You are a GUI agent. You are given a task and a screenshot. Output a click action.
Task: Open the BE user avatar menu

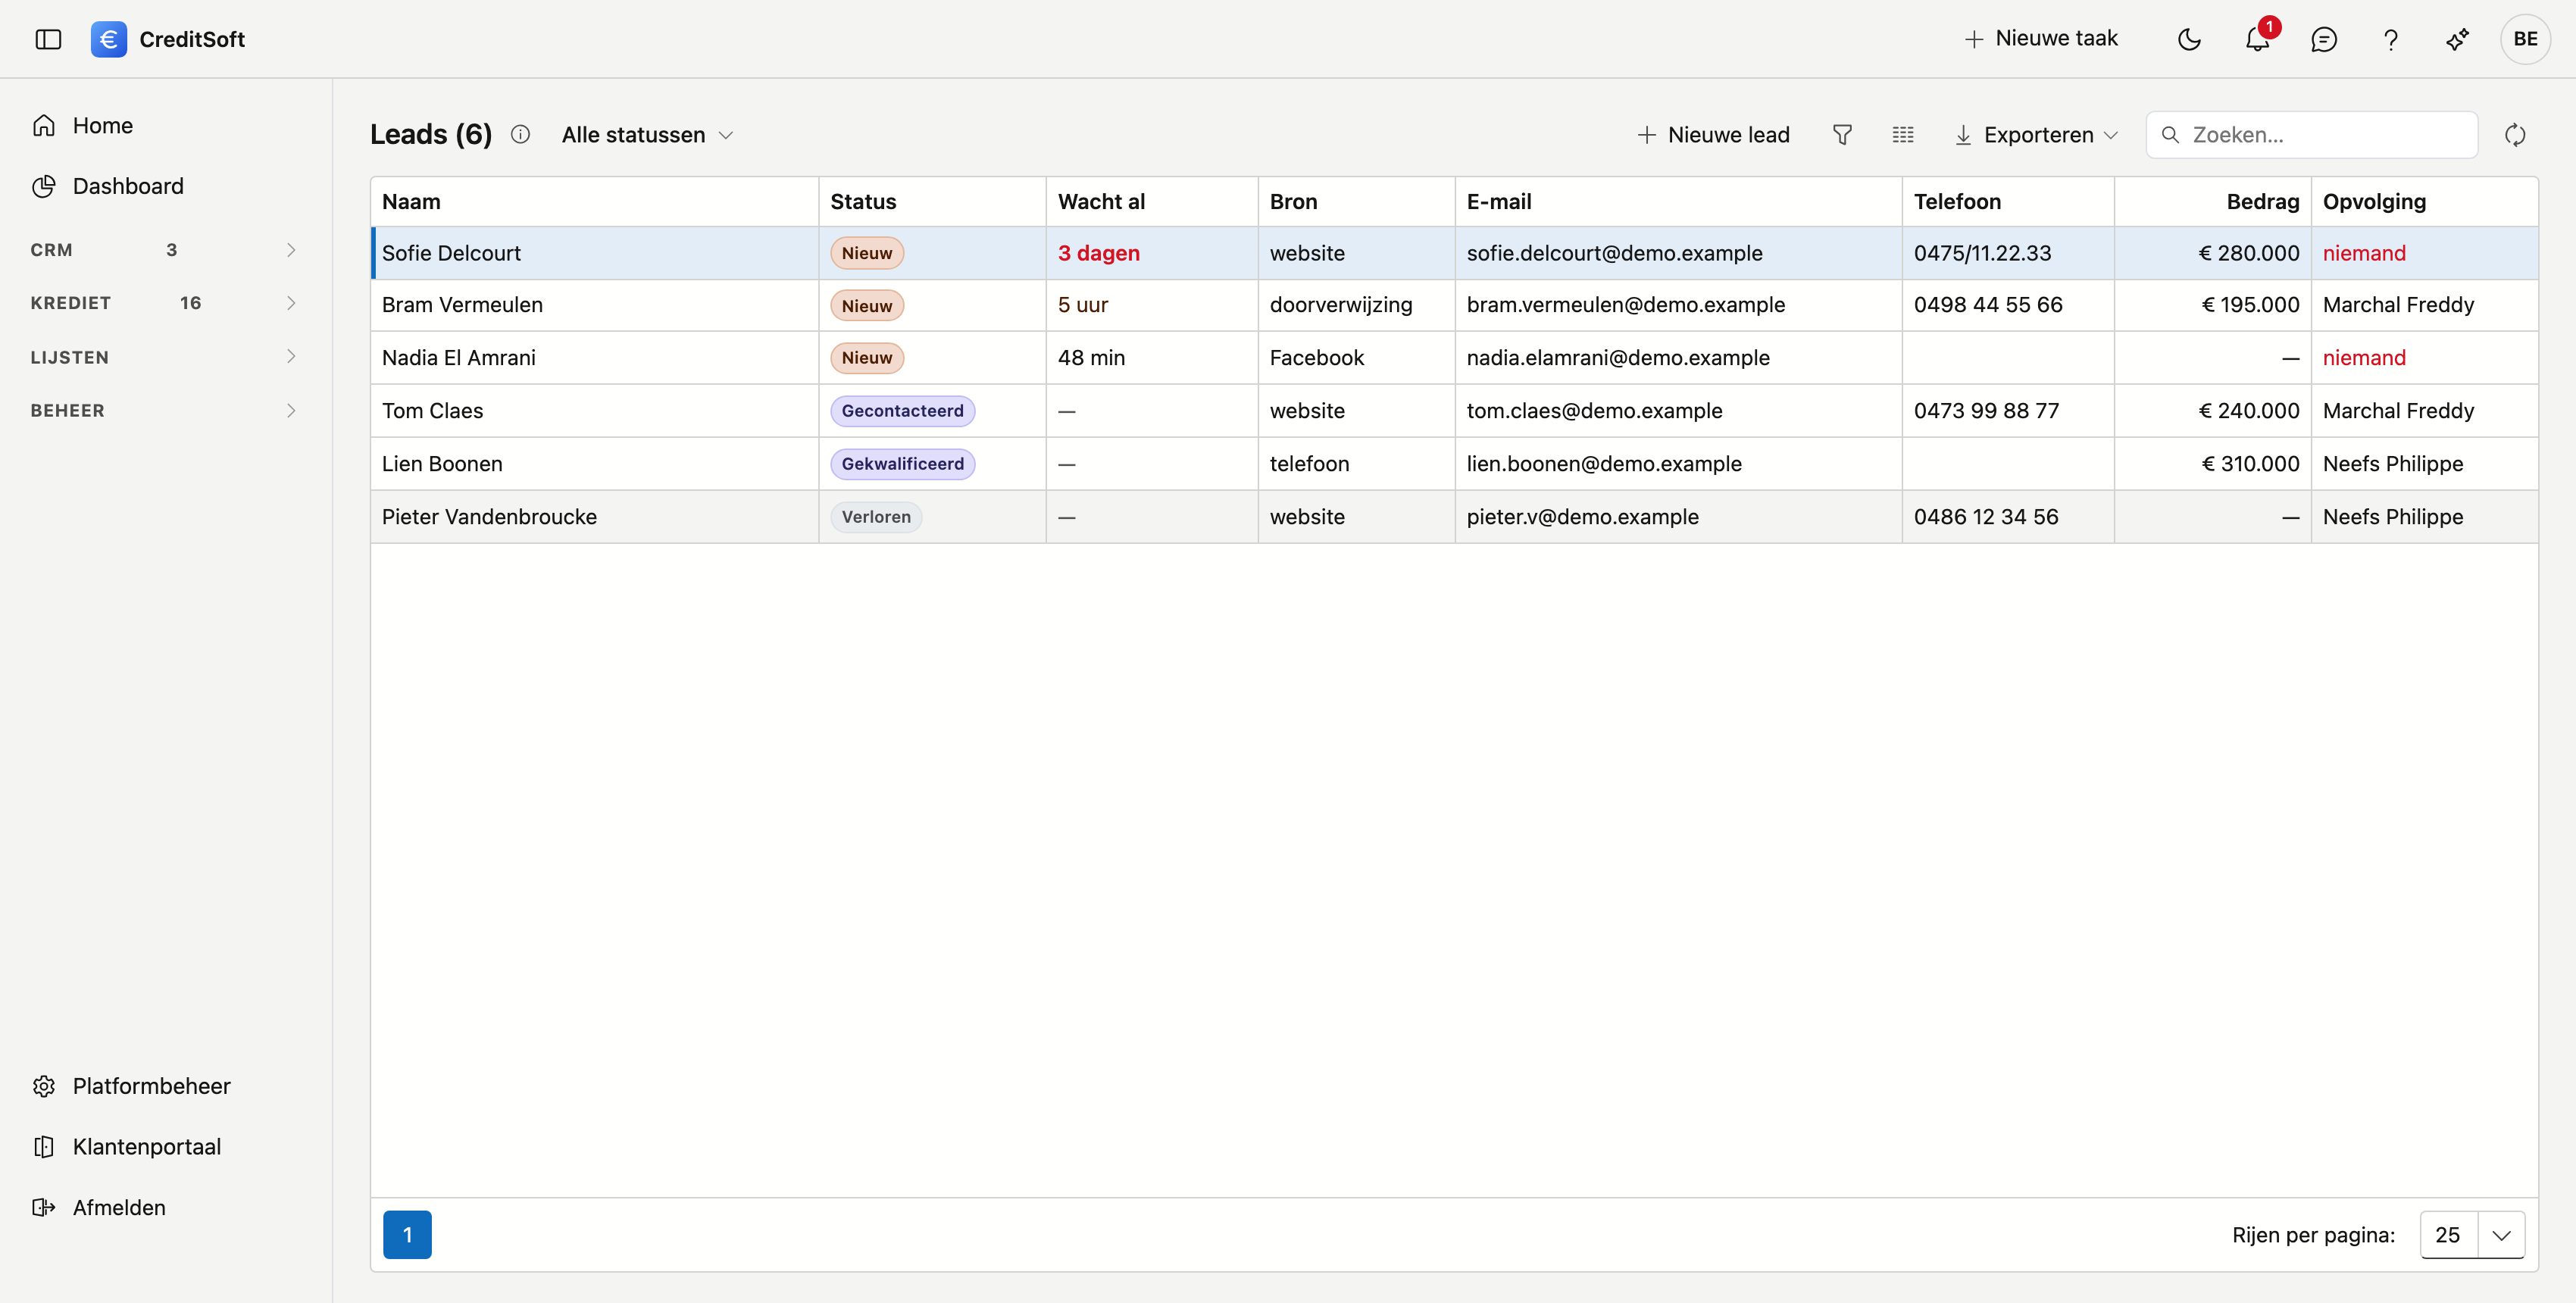coord(2525,39)
